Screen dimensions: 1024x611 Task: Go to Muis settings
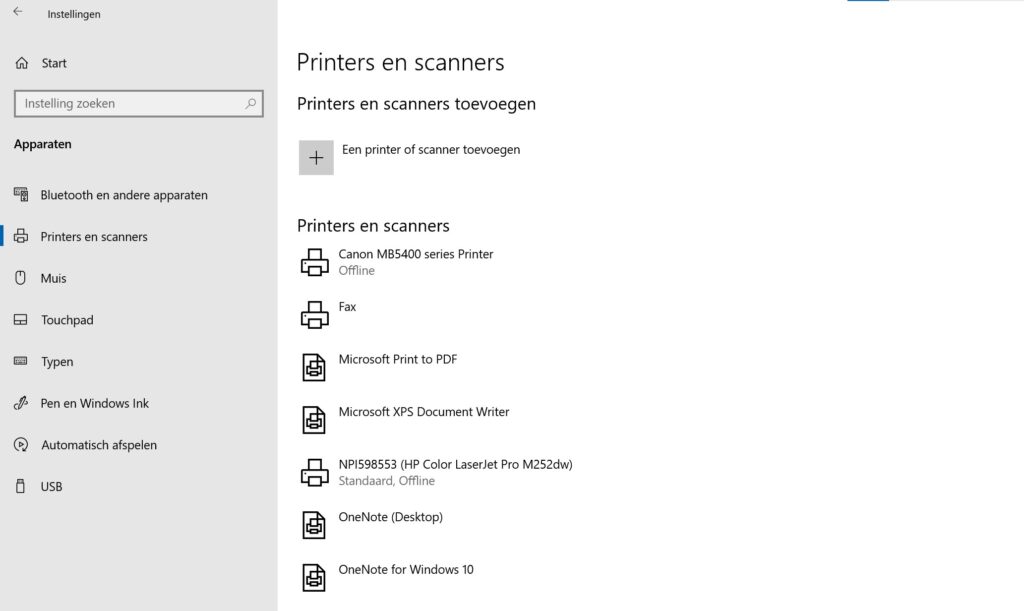pyautogui.click(x=54, y=278)
